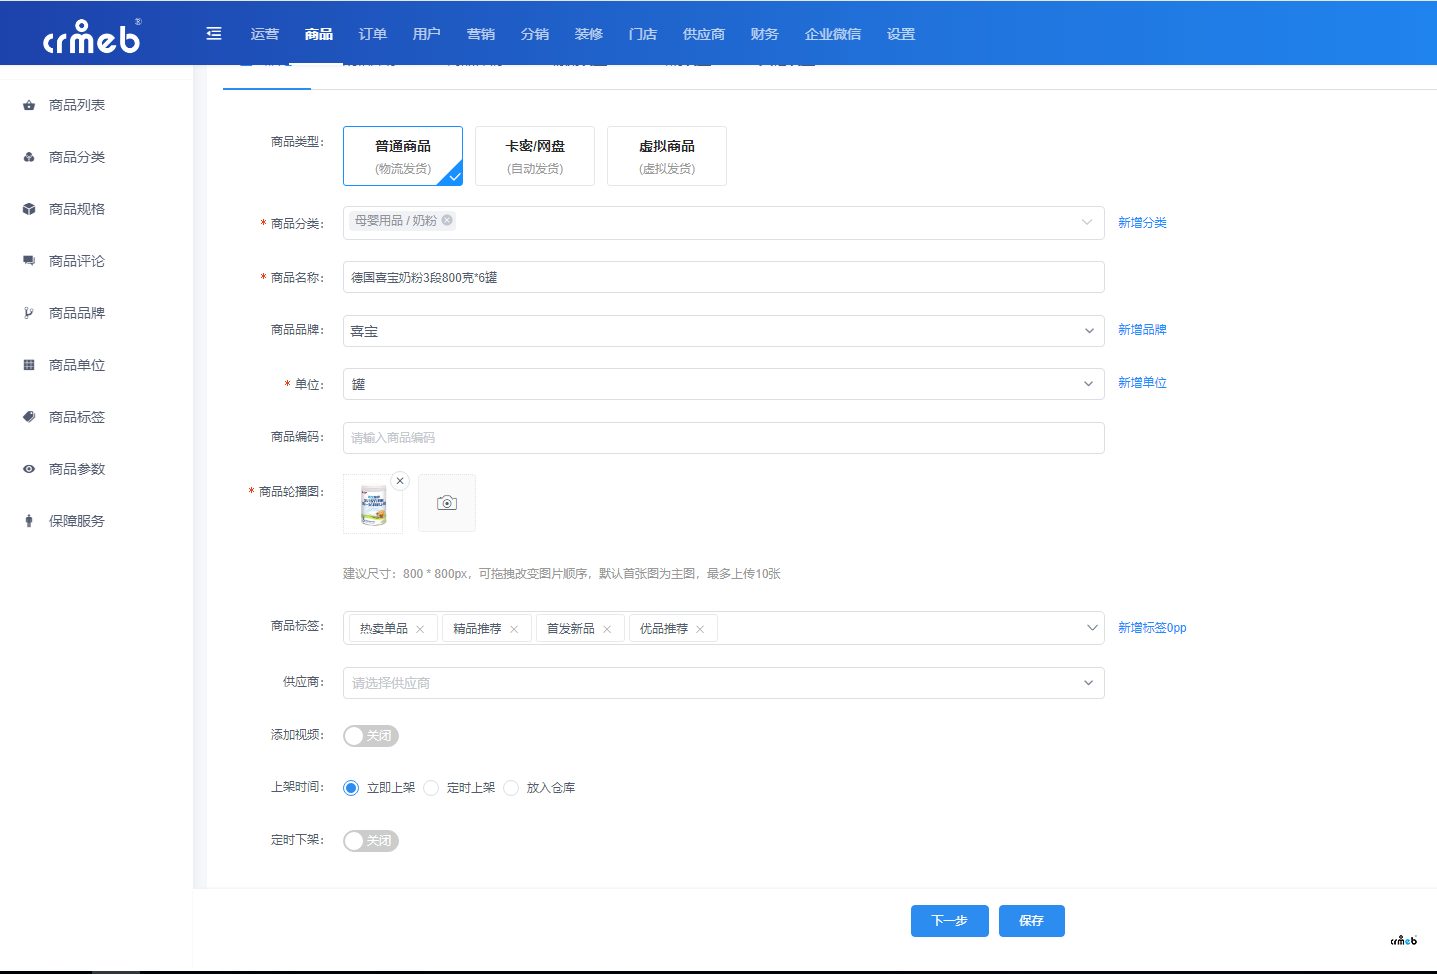
Task: Remove the 热卖单品 tag
Action: (x=420, y=629)
